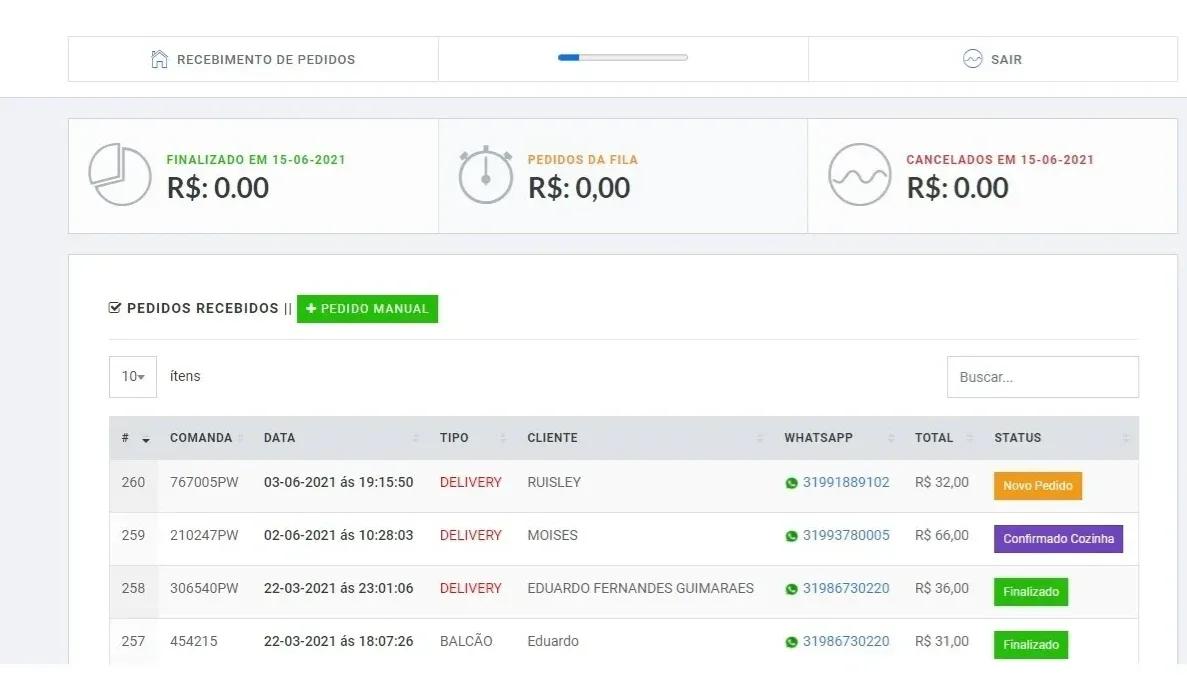Screen dimensions: 1187x696
Task: Select order number 257
Action: tap(133, 641)
